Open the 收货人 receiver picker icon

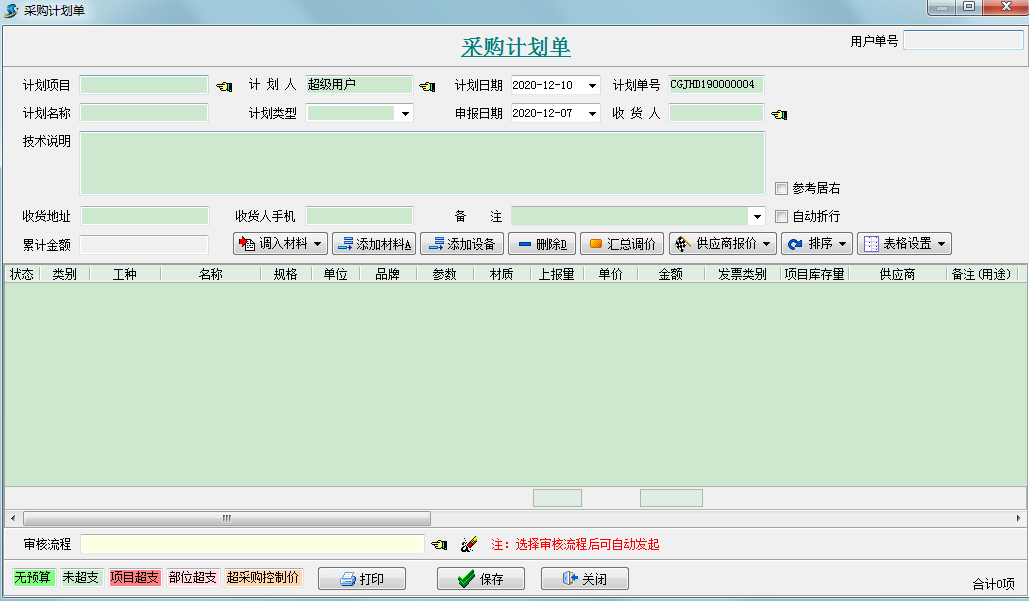[778, 113]
